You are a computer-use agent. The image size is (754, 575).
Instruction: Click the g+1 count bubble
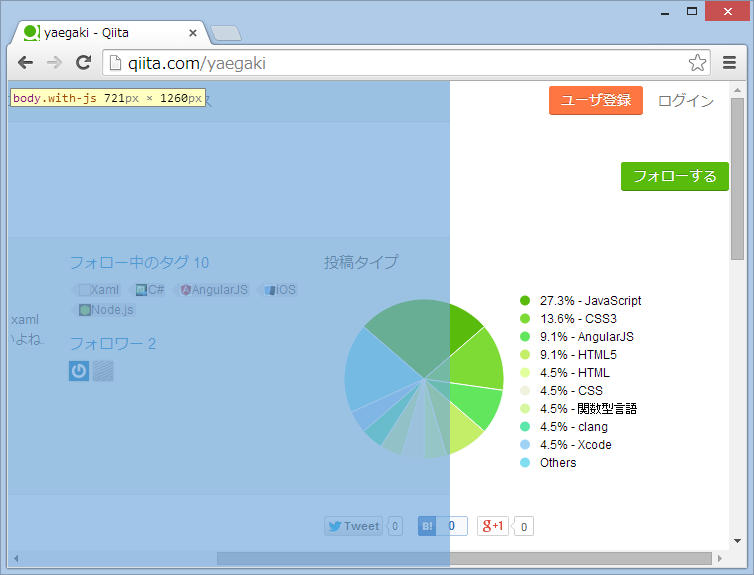point(524,526)
